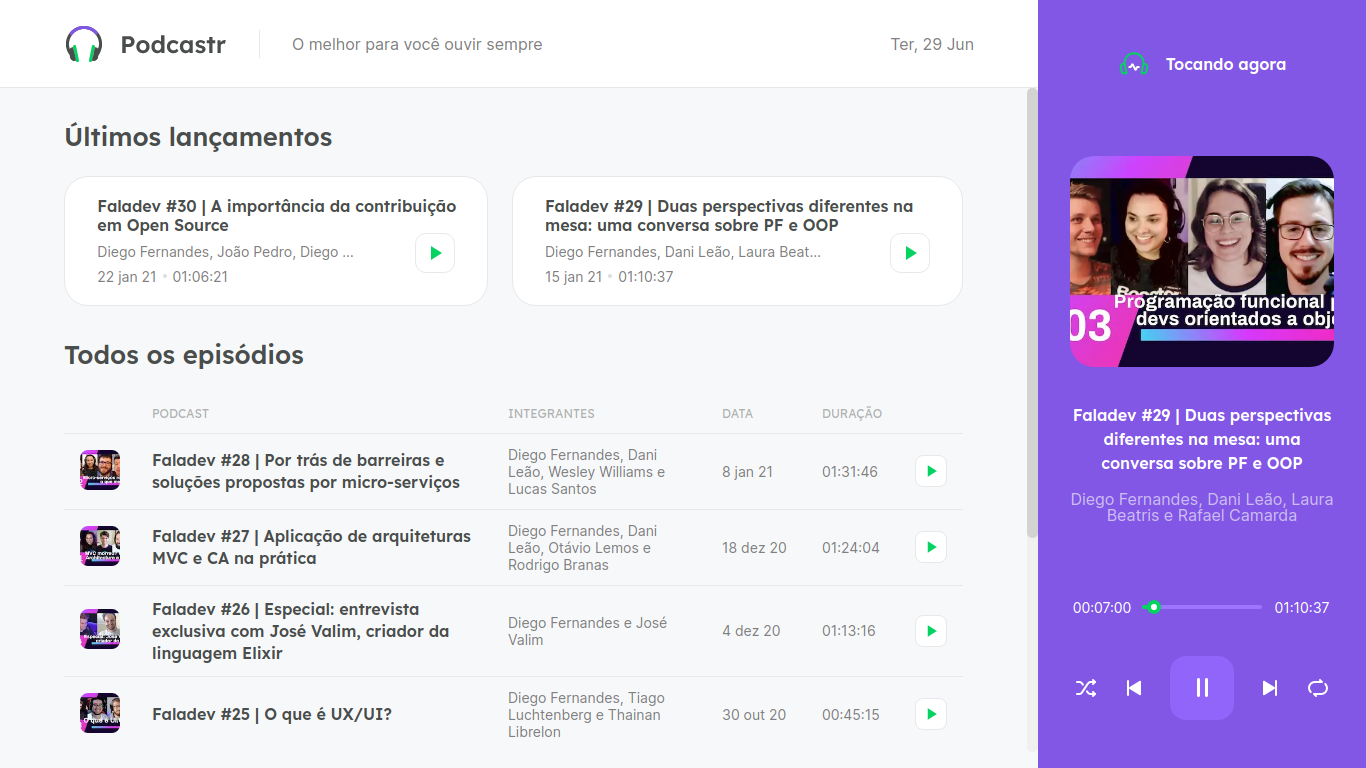Open the Faladev #27 thumbnail
The height and width of the screenshot is (768, 1366).
coord(100,546)
